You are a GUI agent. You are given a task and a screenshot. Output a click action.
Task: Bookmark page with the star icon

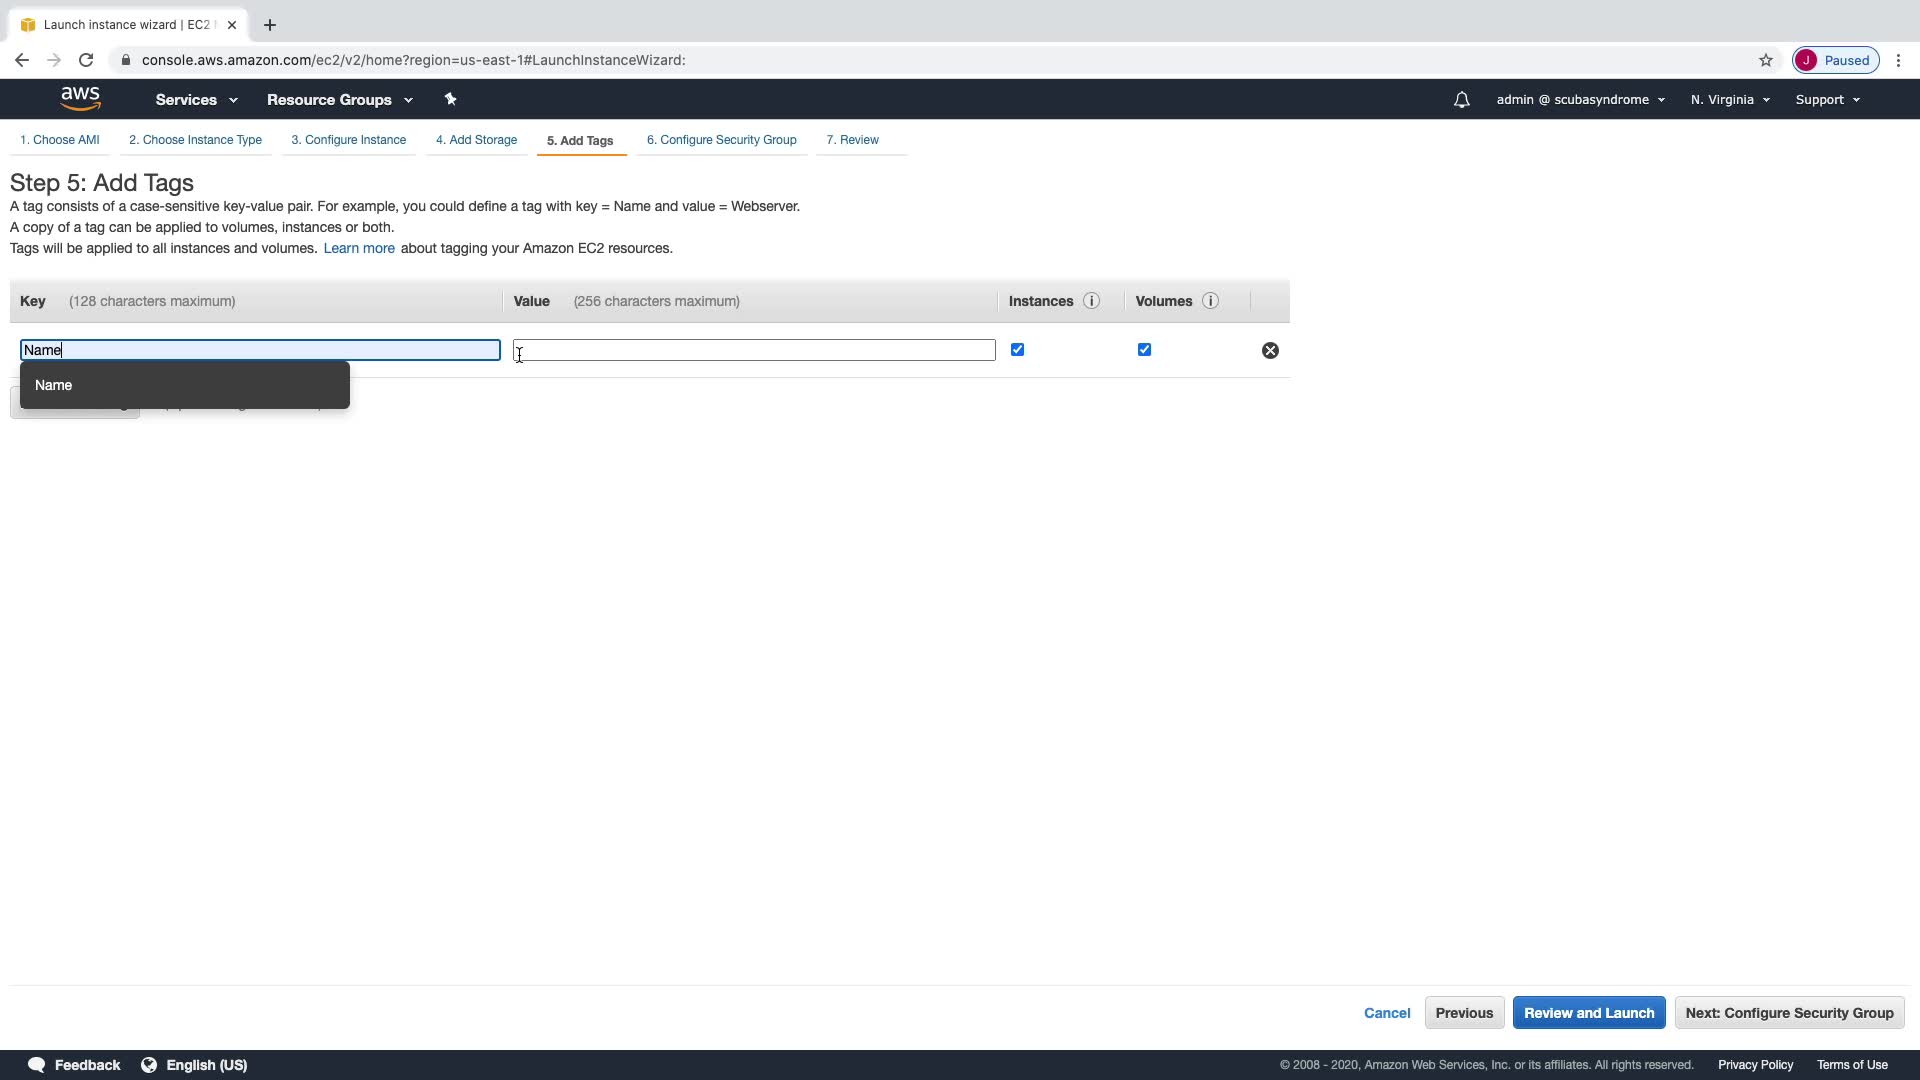point(1766,60)
